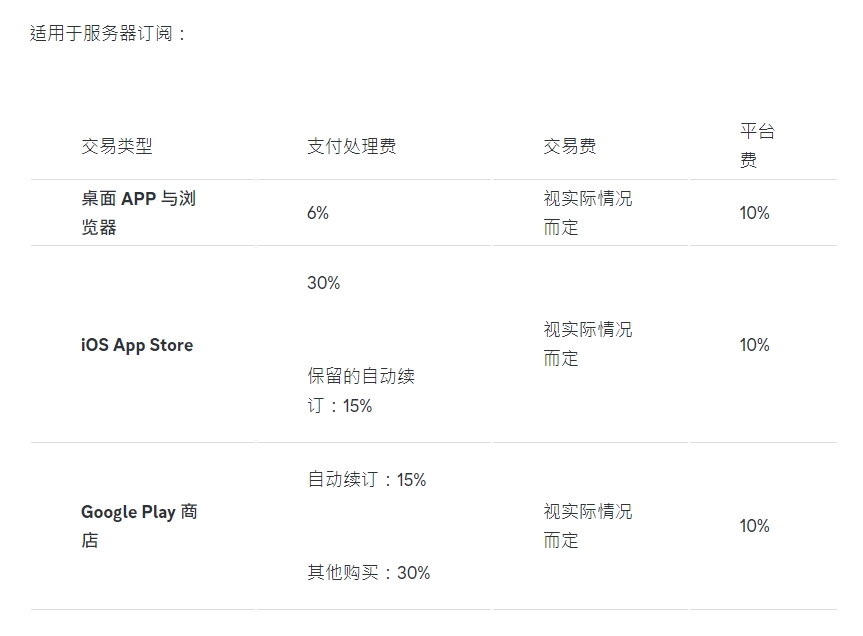863x636 pixels.
Task: Click the divider line below the header row
Action: point(433,180)
